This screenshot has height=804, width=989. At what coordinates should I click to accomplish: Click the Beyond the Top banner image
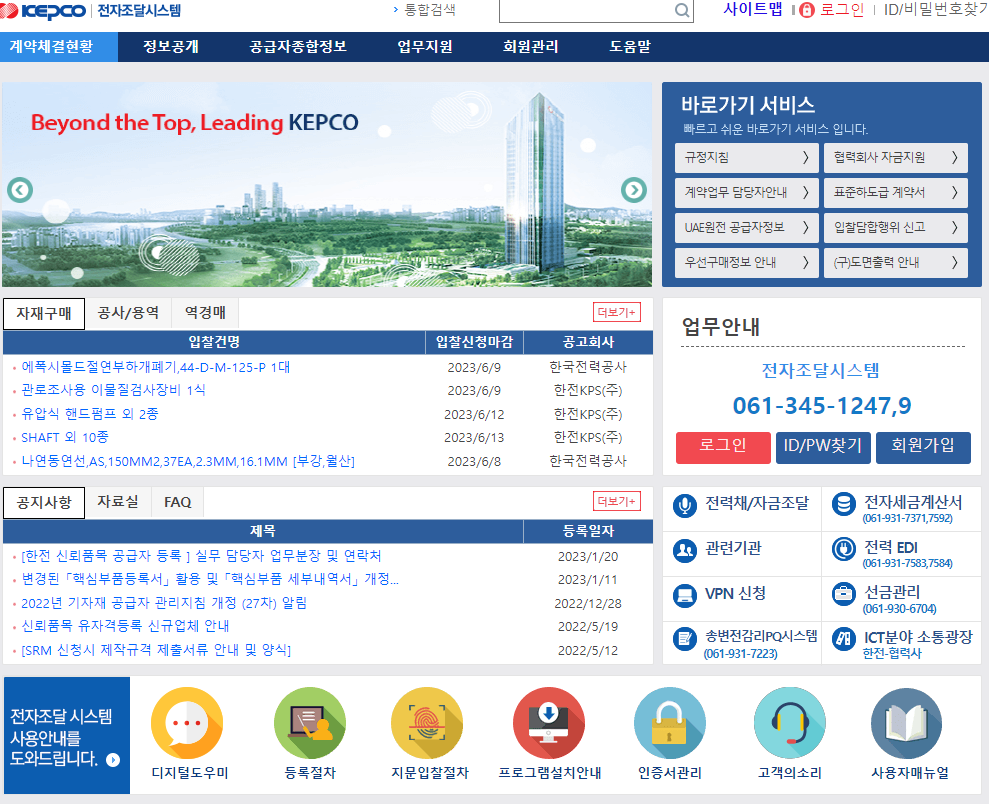[x=327, y=184]
